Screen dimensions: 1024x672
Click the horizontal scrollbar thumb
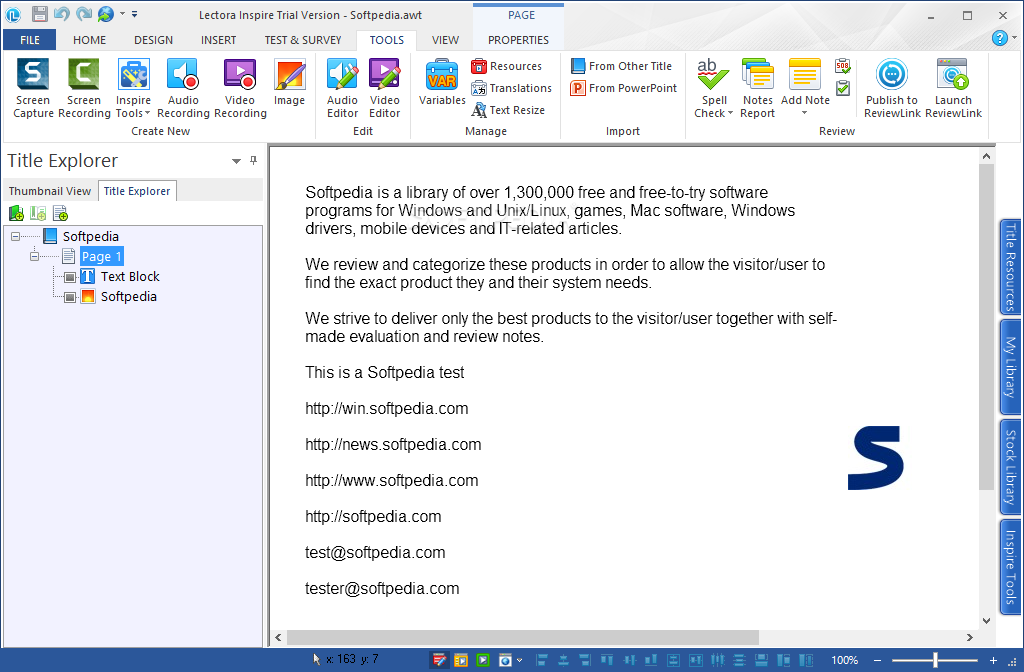tap(522, 637)
